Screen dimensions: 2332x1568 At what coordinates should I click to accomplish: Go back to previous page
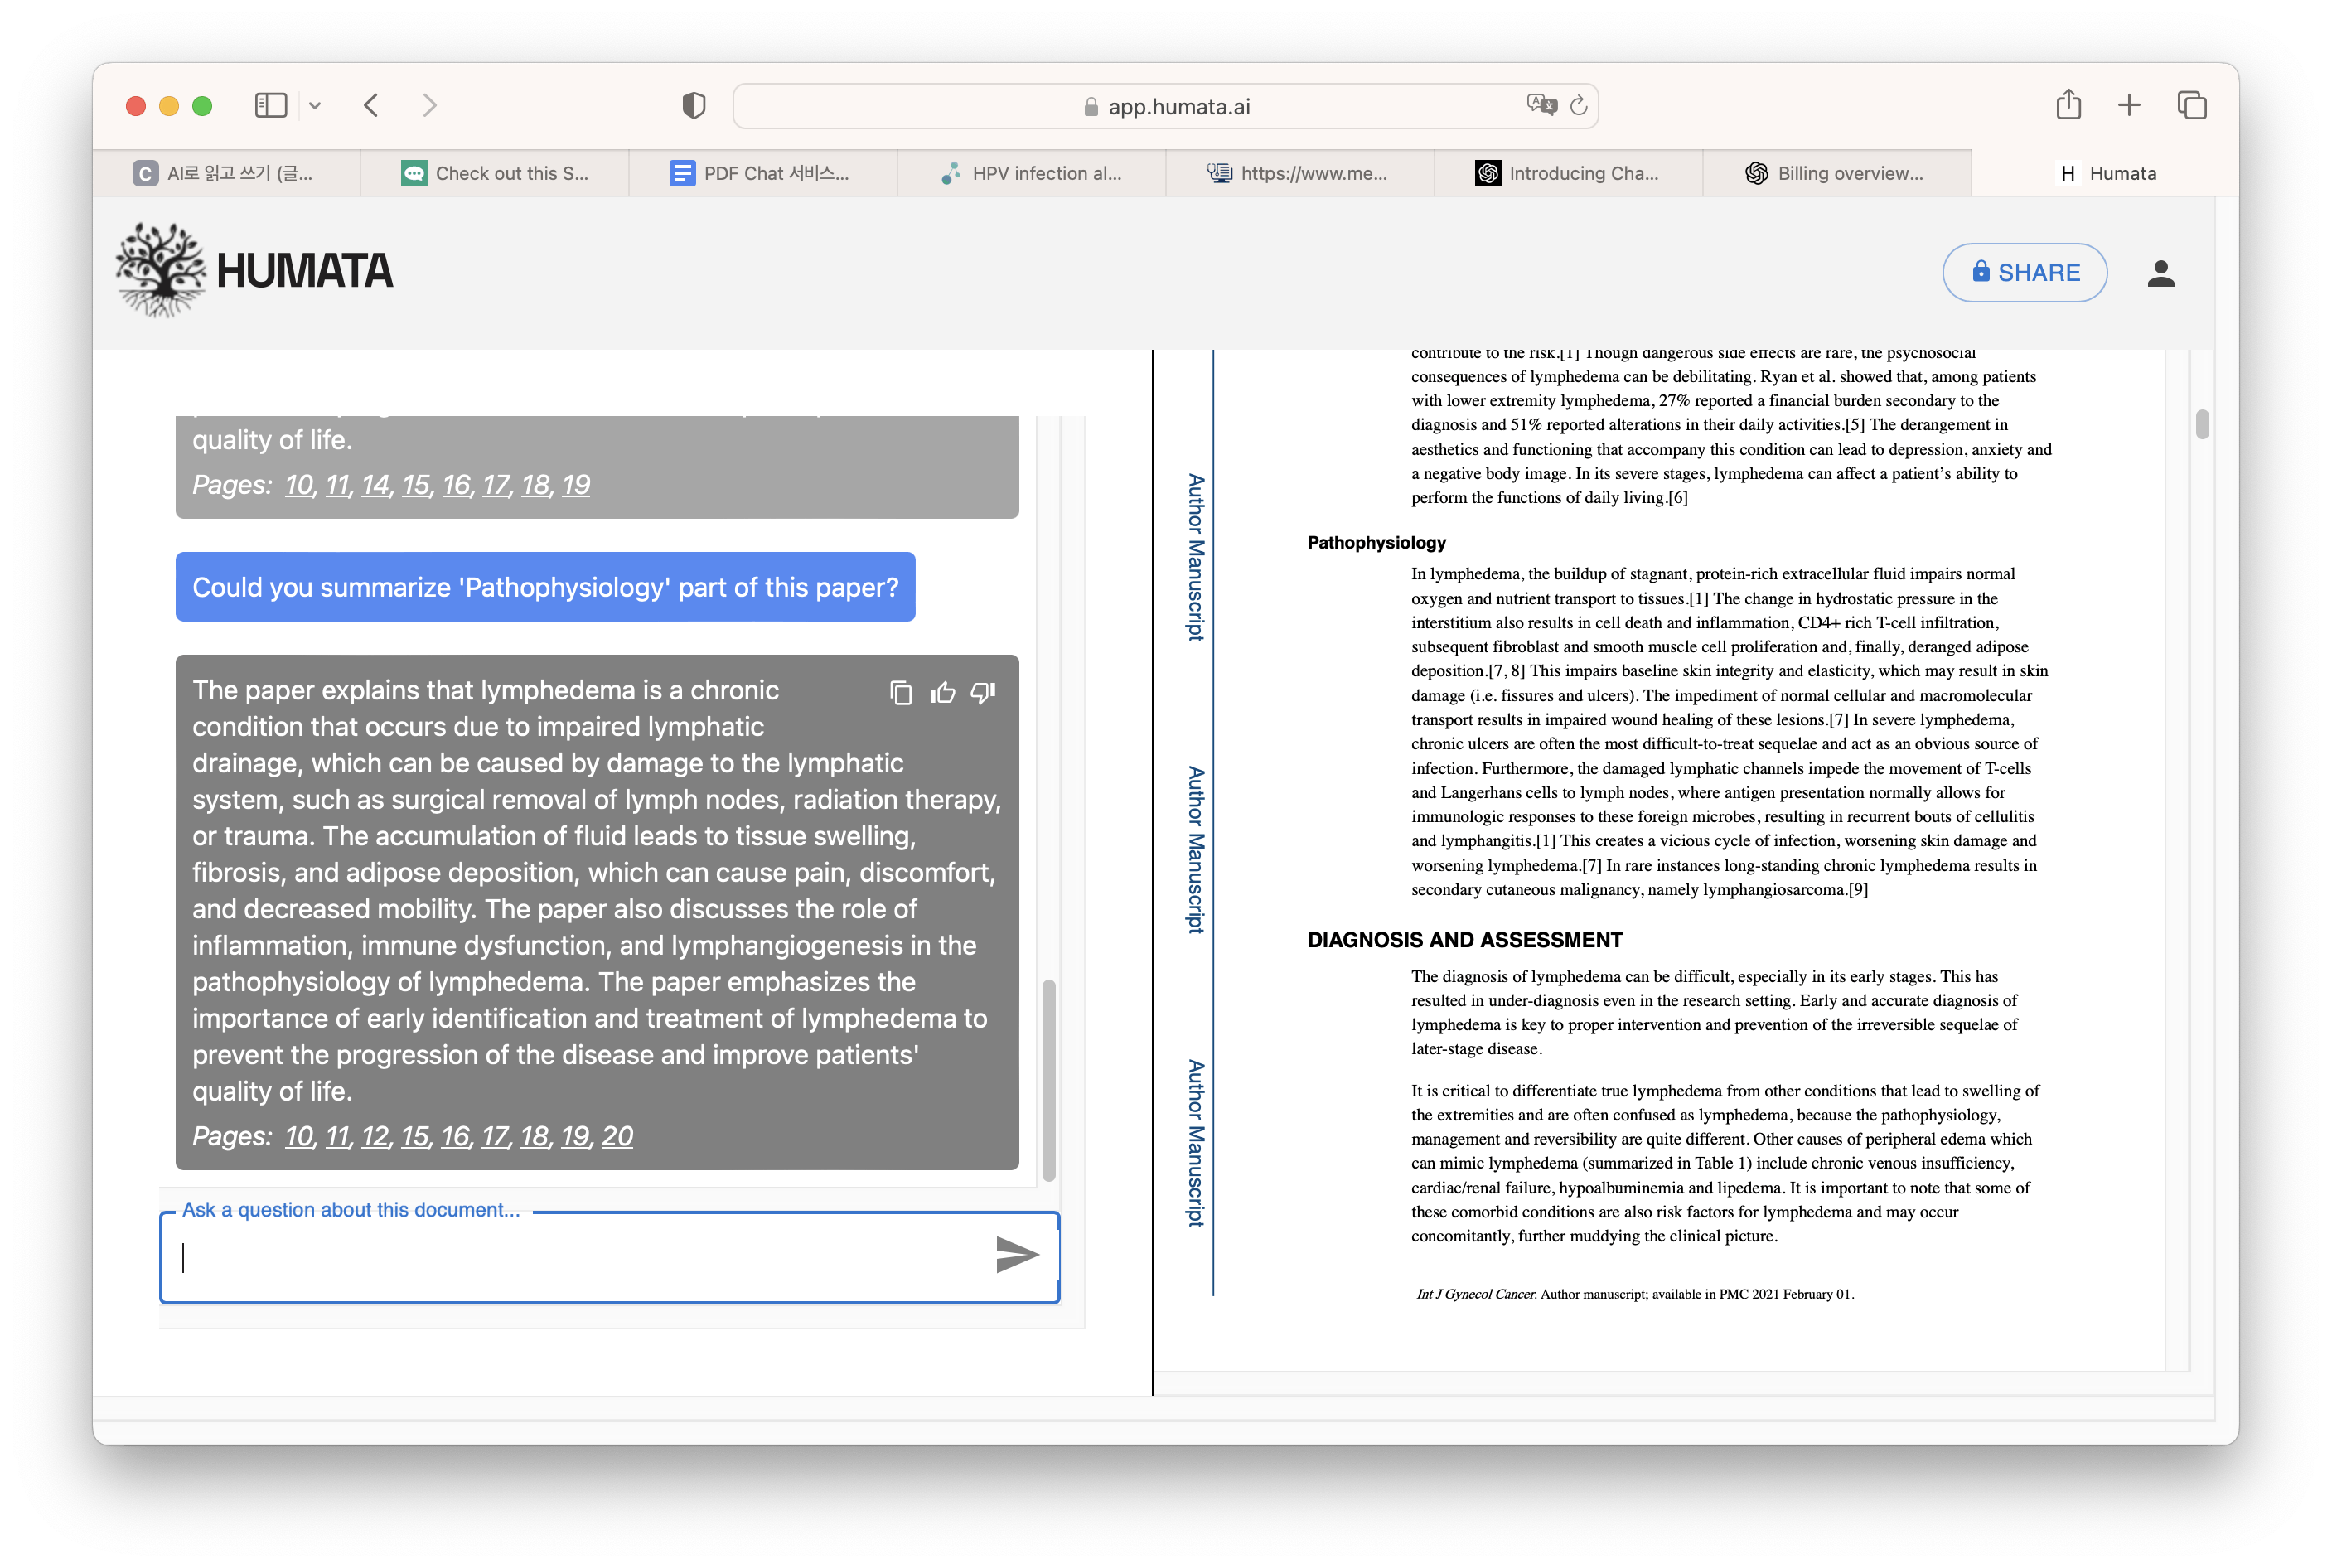pyautogui.click(x=371, y=106)
